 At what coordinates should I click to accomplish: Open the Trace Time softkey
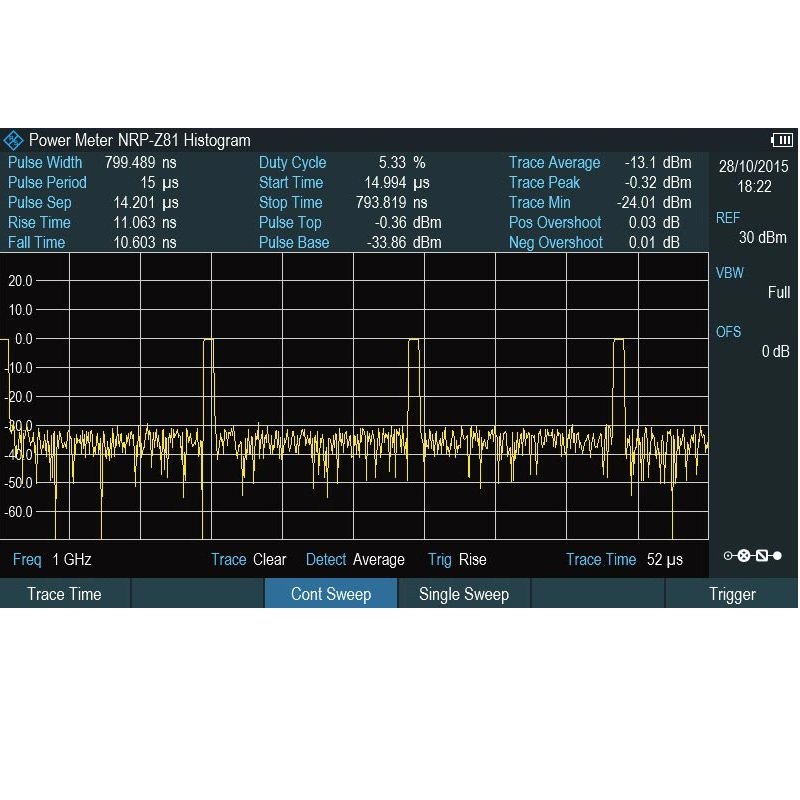(x=65, y=594)
